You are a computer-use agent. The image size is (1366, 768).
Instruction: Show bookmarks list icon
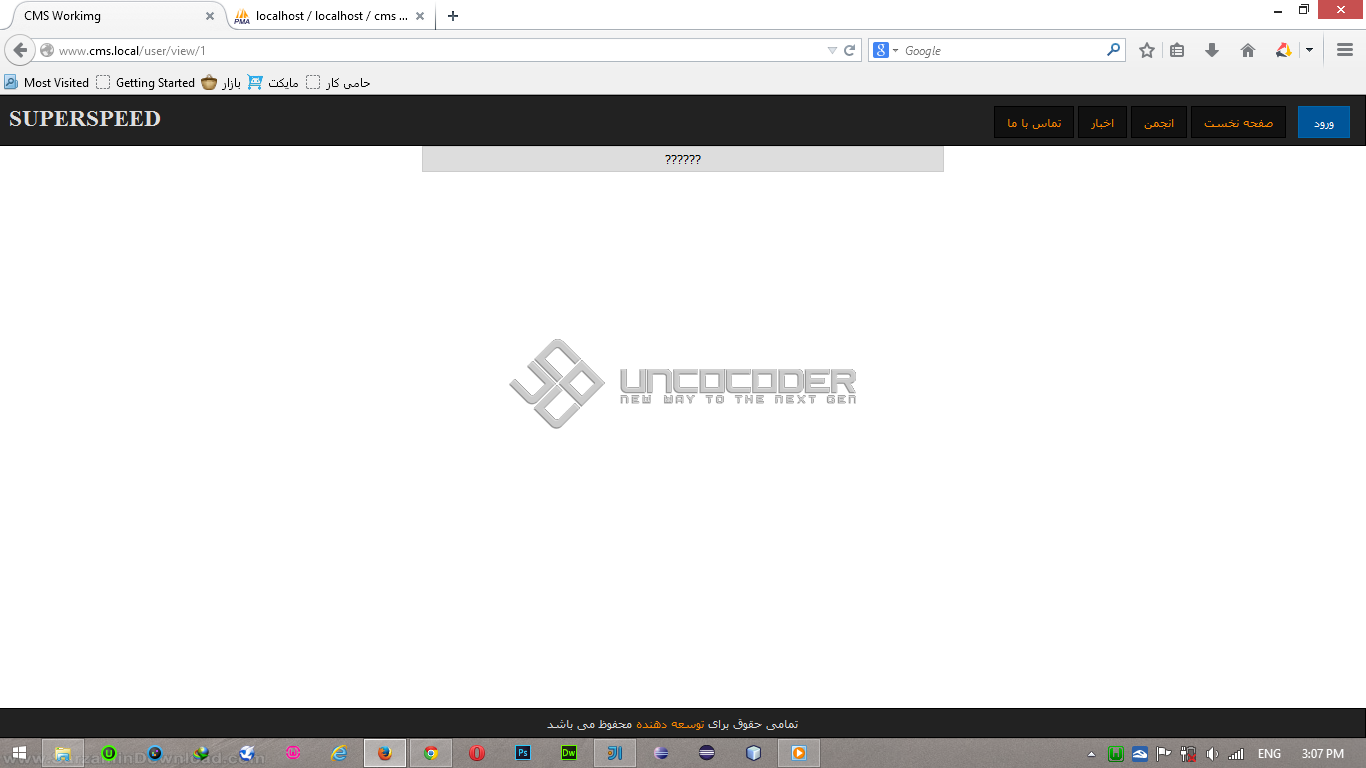click(1178, 50)
